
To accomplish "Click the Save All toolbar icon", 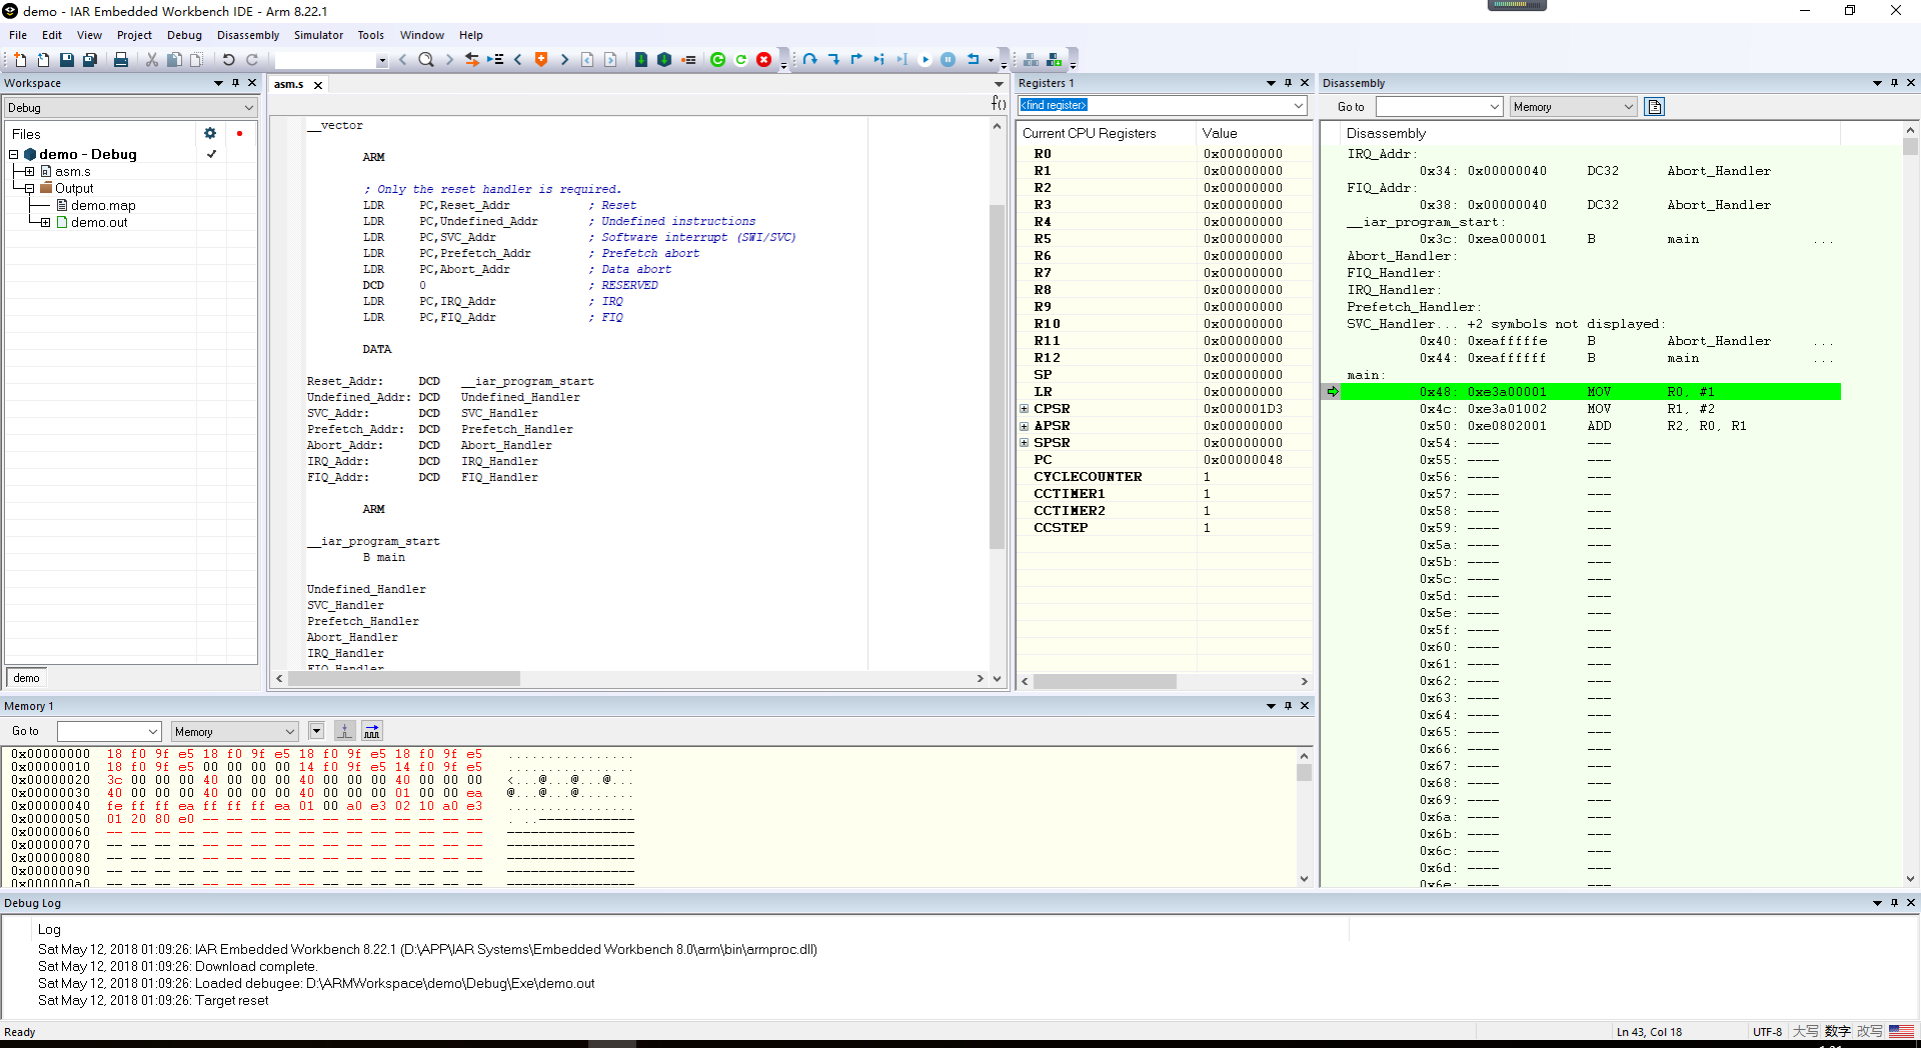I will click(x=90, y=60).
